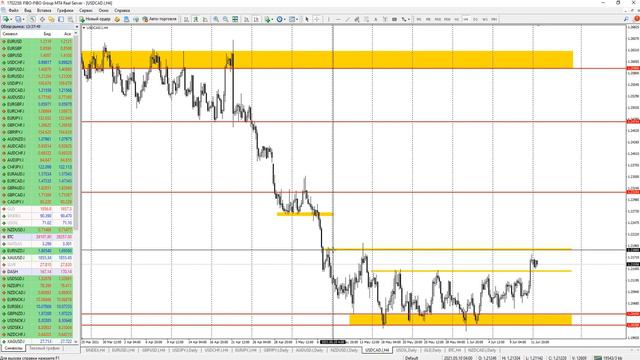Open the Вид menu
This screenshot has height=360, width=640.
point(28,10)
